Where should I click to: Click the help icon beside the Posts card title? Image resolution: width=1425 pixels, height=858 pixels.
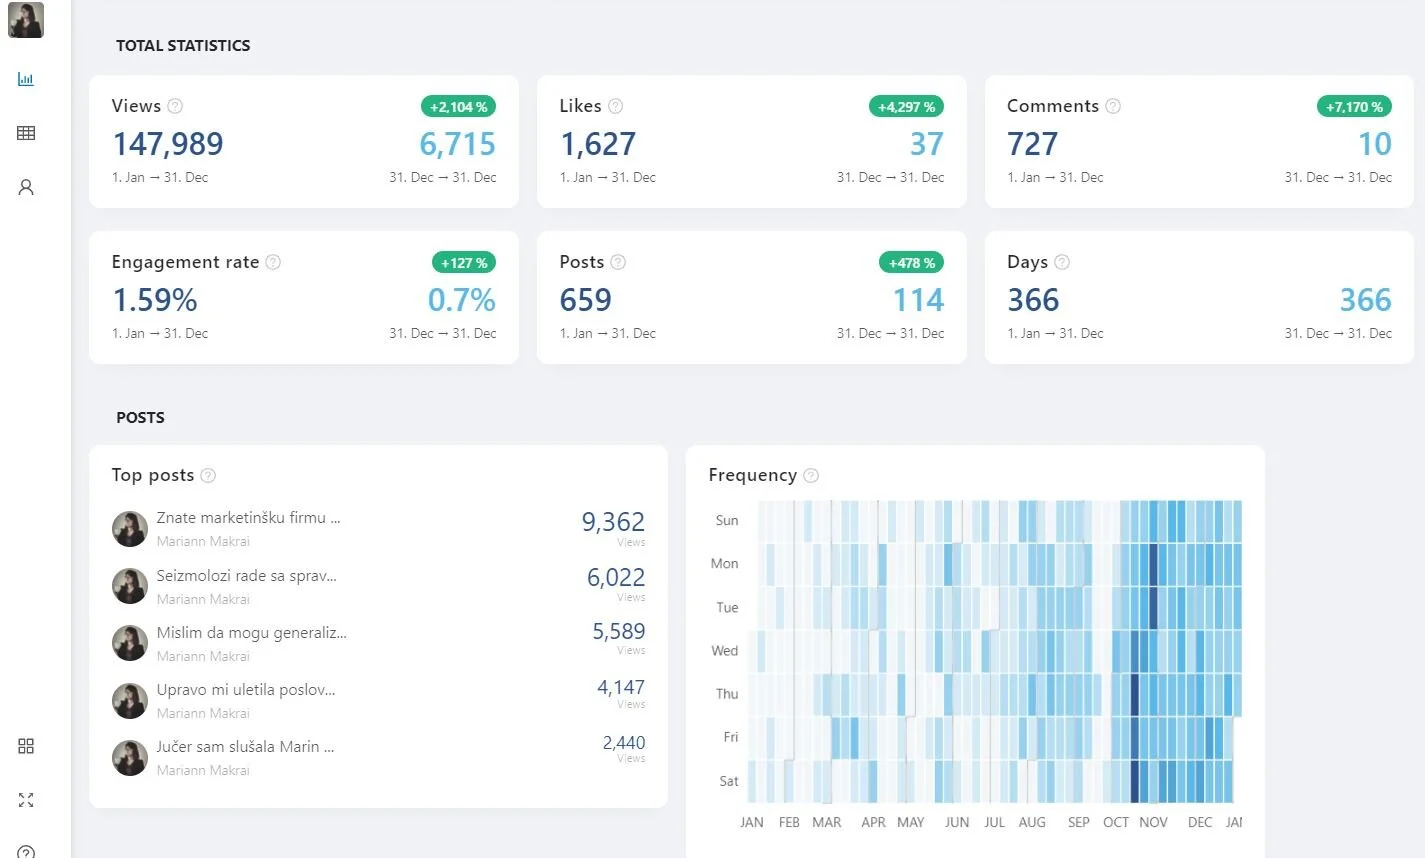618,262
